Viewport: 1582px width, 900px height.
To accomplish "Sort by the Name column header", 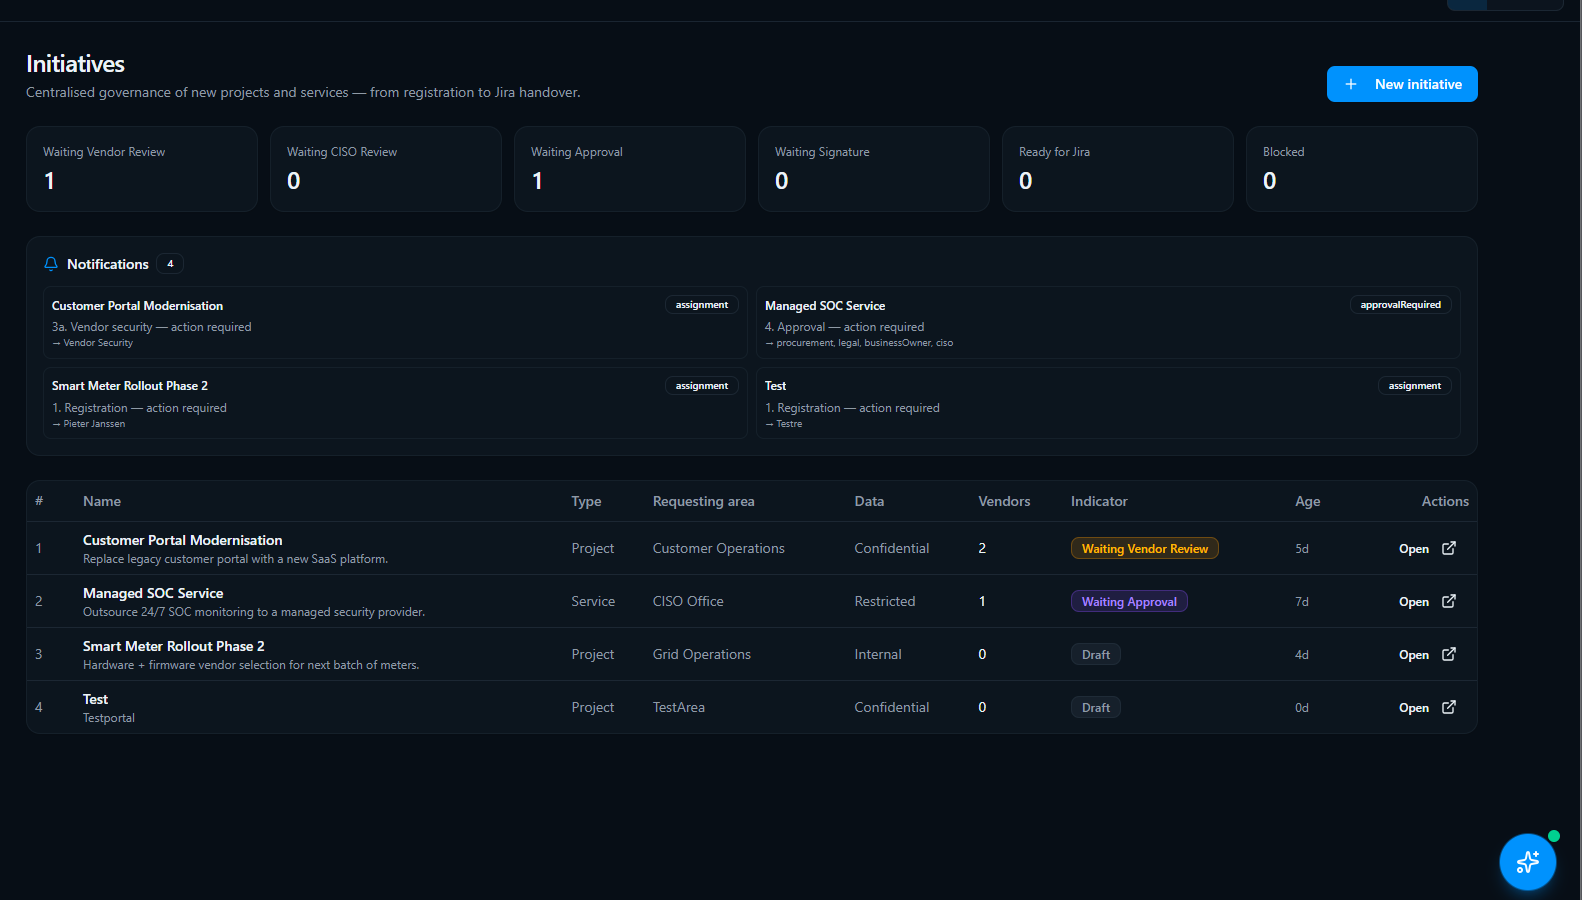I will [102, 501].
